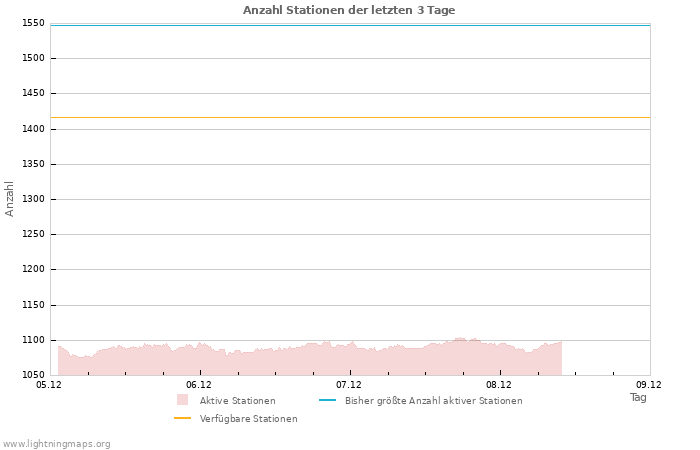Toggle Bisher größte Anzahl aktiver Stationen series
Viewport: 700px width, 450px height.
coord(433,400)
